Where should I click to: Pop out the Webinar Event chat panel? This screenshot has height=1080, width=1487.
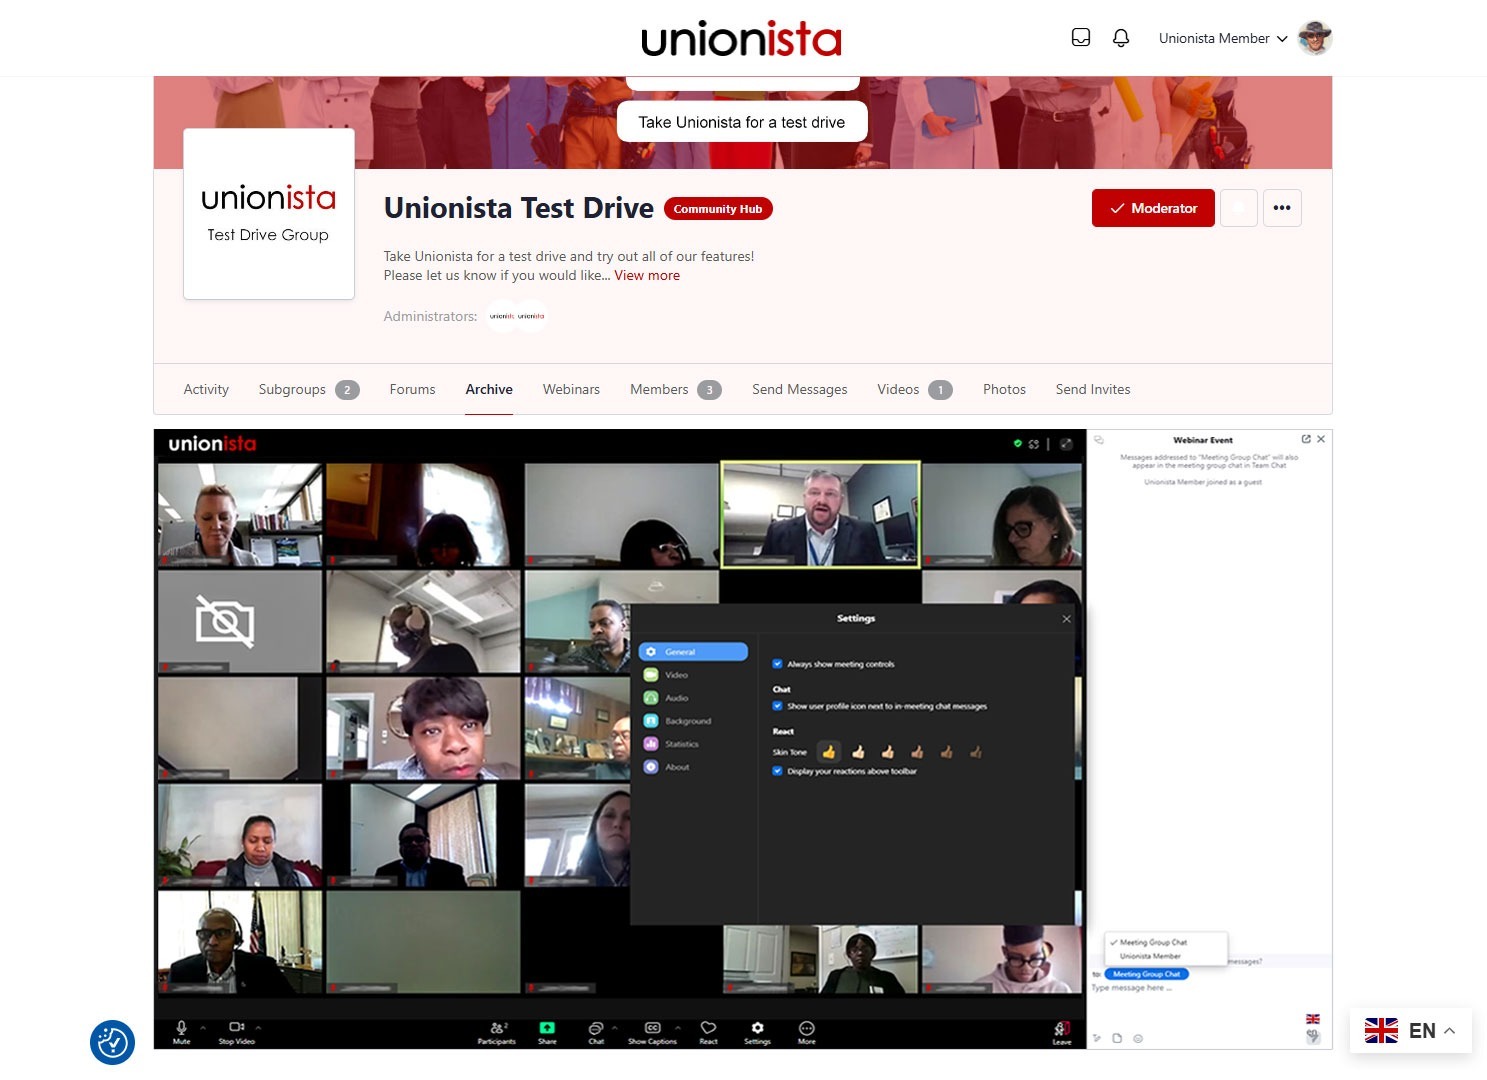pos(1306,439)
